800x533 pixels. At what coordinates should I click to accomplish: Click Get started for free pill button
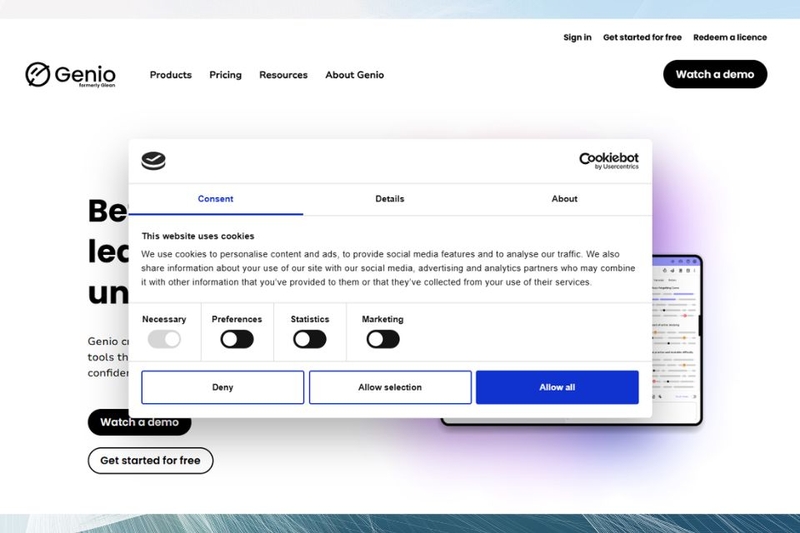click(x=151, y=461)
